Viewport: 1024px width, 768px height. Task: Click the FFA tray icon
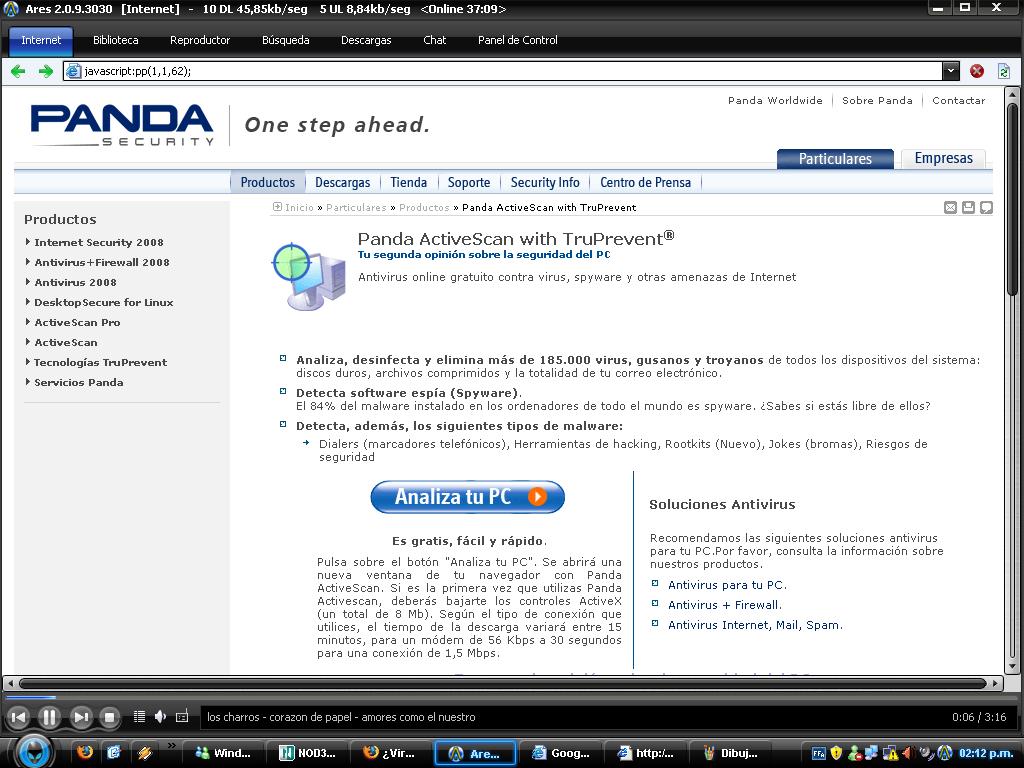point(818,753)
